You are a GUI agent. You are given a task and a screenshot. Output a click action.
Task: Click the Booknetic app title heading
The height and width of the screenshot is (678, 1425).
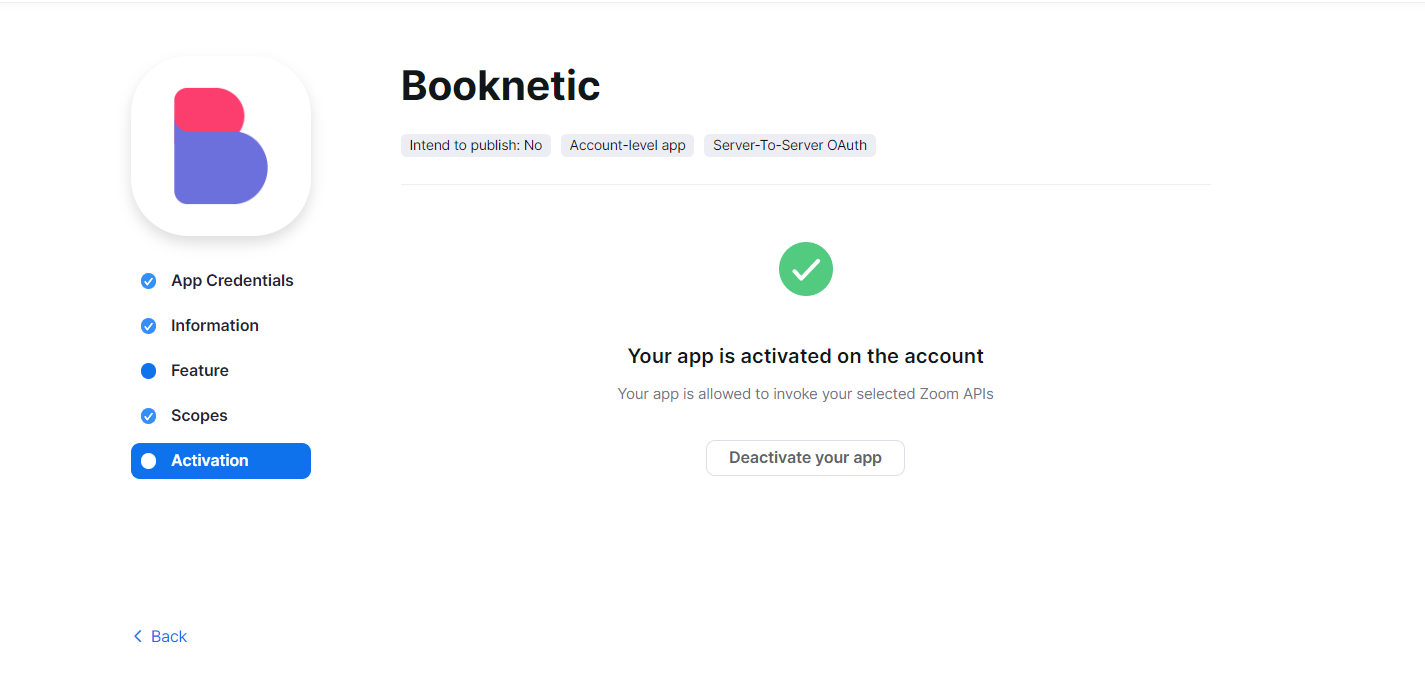500,86
